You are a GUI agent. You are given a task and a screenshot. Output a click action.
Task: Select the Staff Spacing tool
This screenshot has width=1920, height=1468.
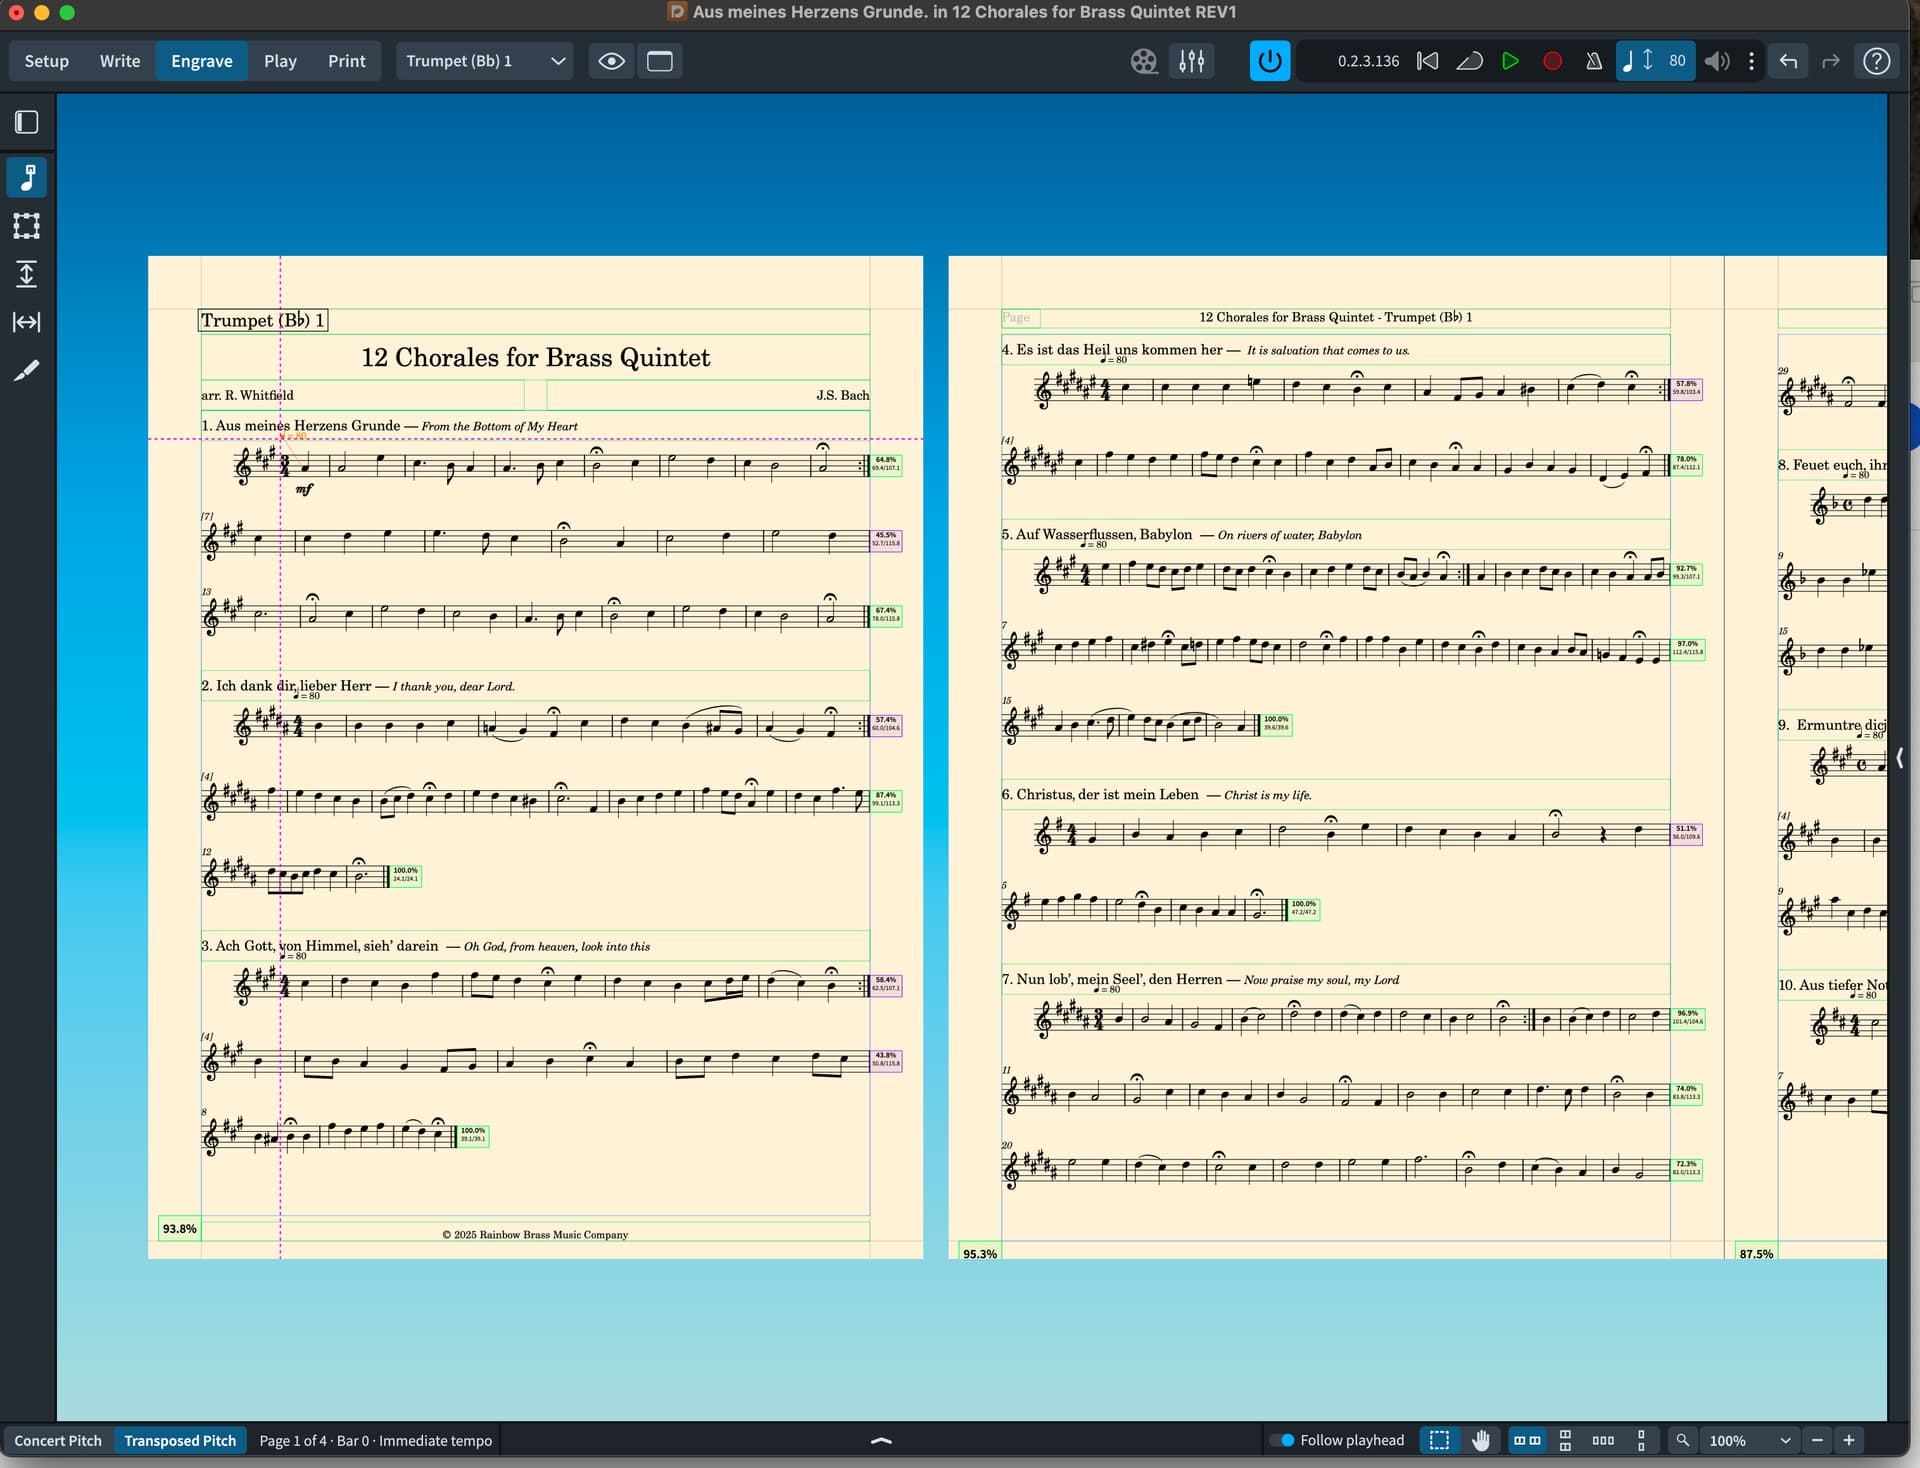tap(27, 274)
